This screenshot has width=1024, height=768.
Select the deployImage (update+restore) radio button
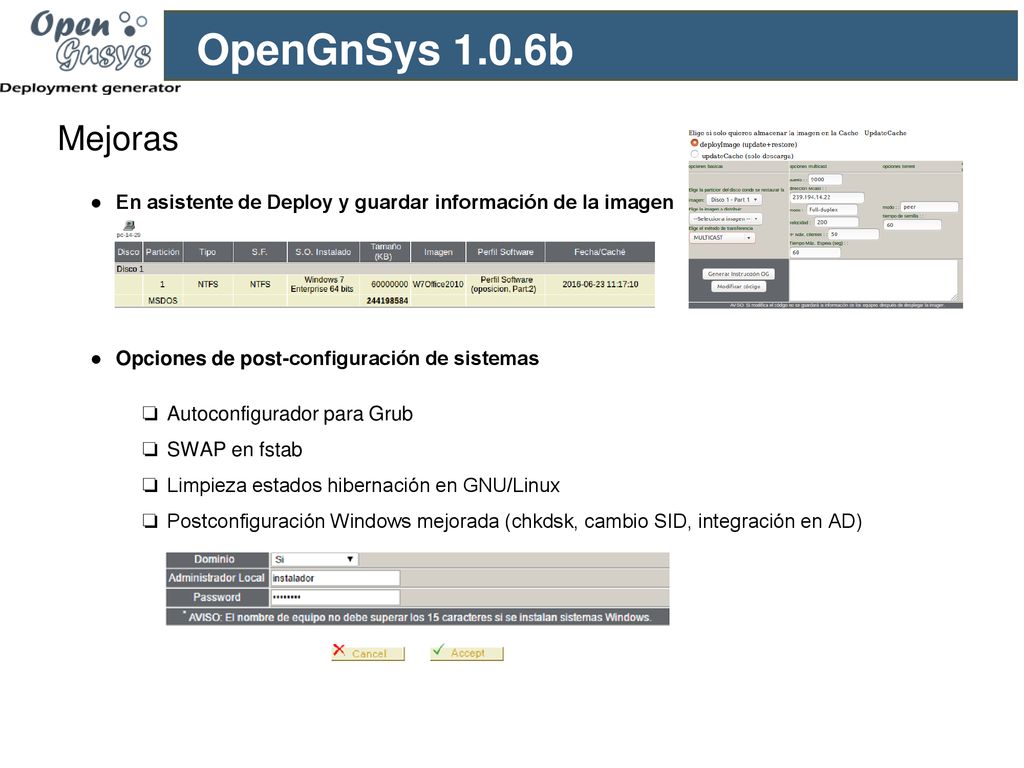click(x=694, y=143)
